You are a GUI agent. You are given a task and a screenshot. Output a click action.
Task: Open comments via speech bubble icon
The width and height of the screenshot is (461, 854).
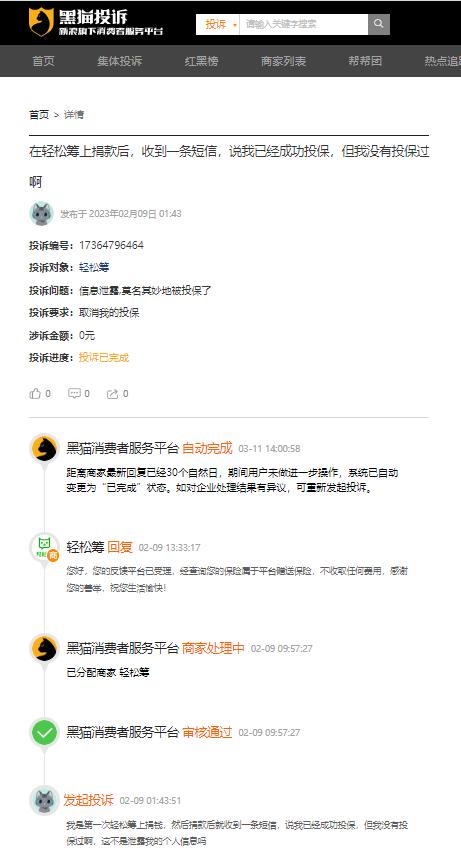point(74,393)
